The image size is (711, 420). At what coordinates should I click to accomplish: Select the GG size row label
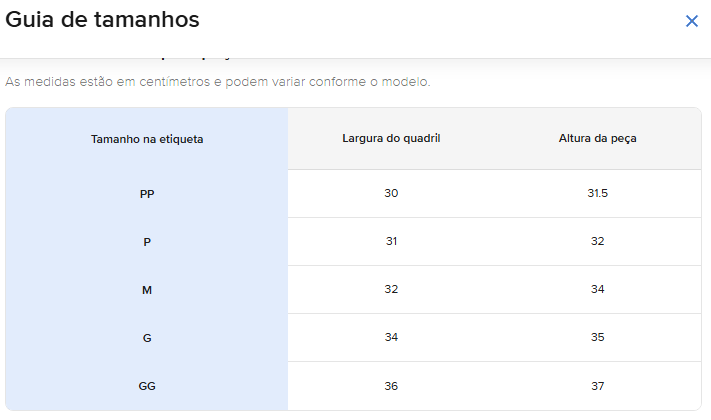147,386
